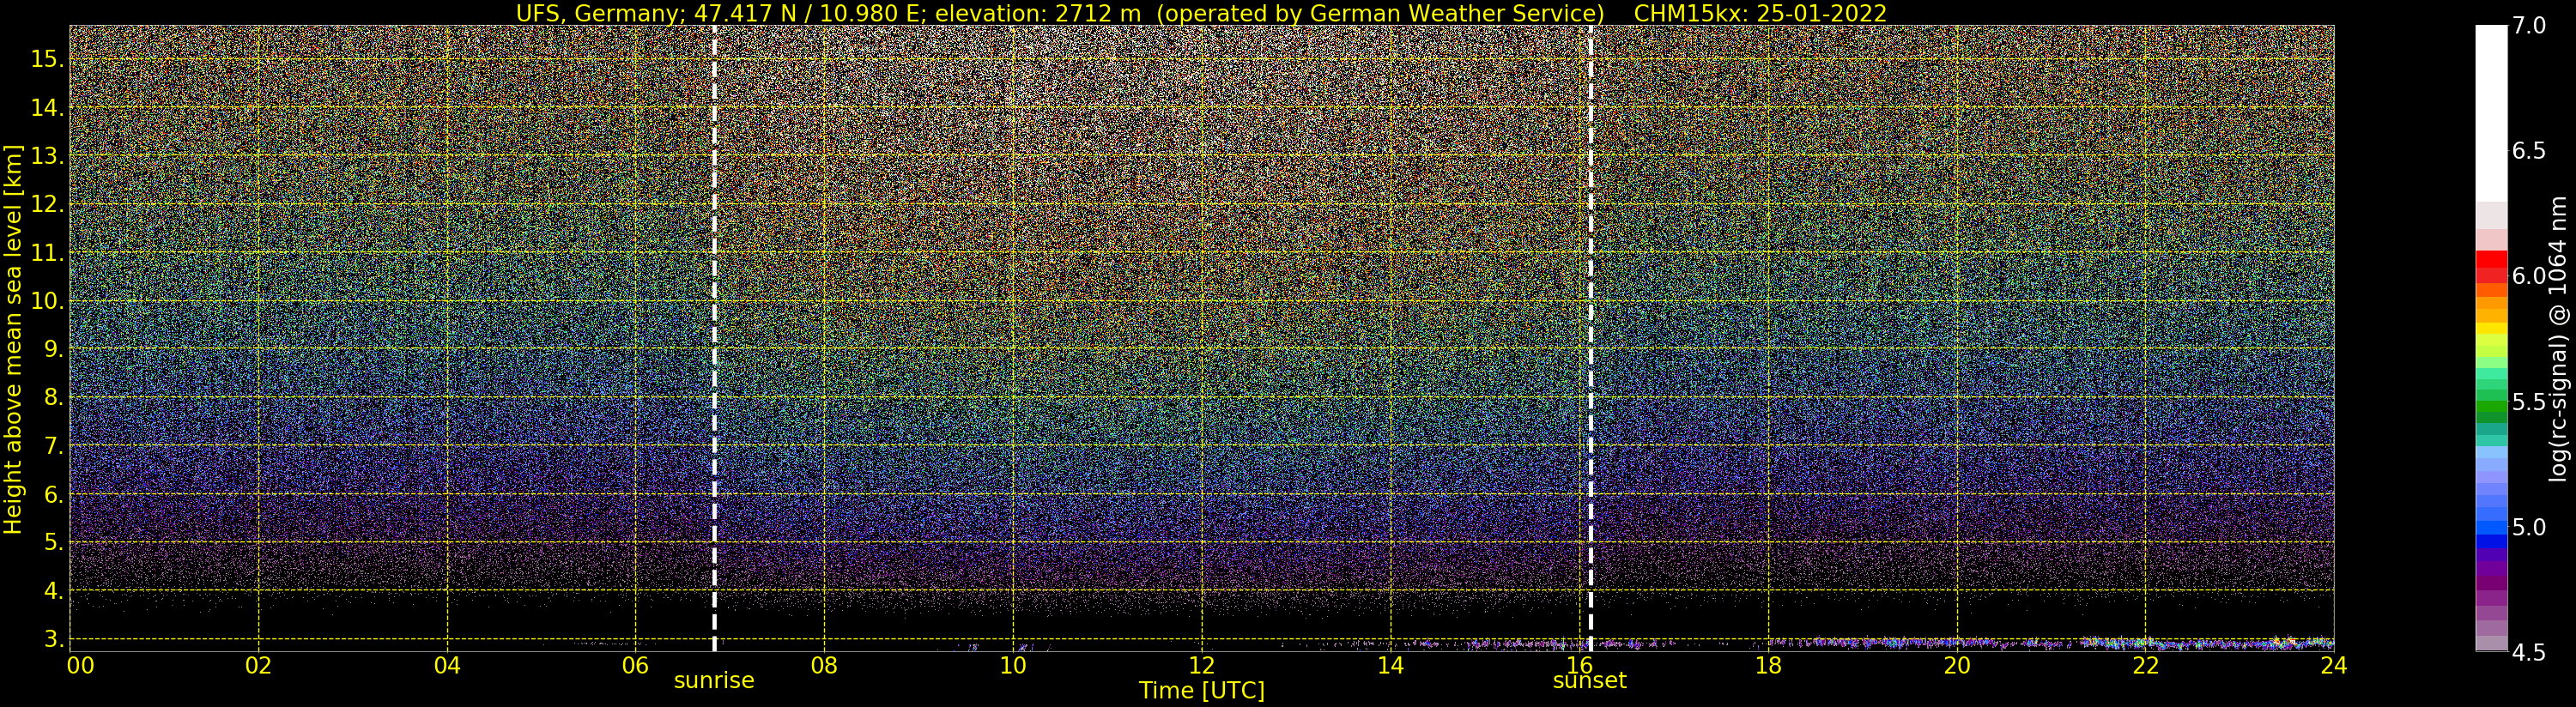The image size is (2576, 707).
Task: Click the '5.5' colorbar tick value
Action: [x=2528, y=402]
